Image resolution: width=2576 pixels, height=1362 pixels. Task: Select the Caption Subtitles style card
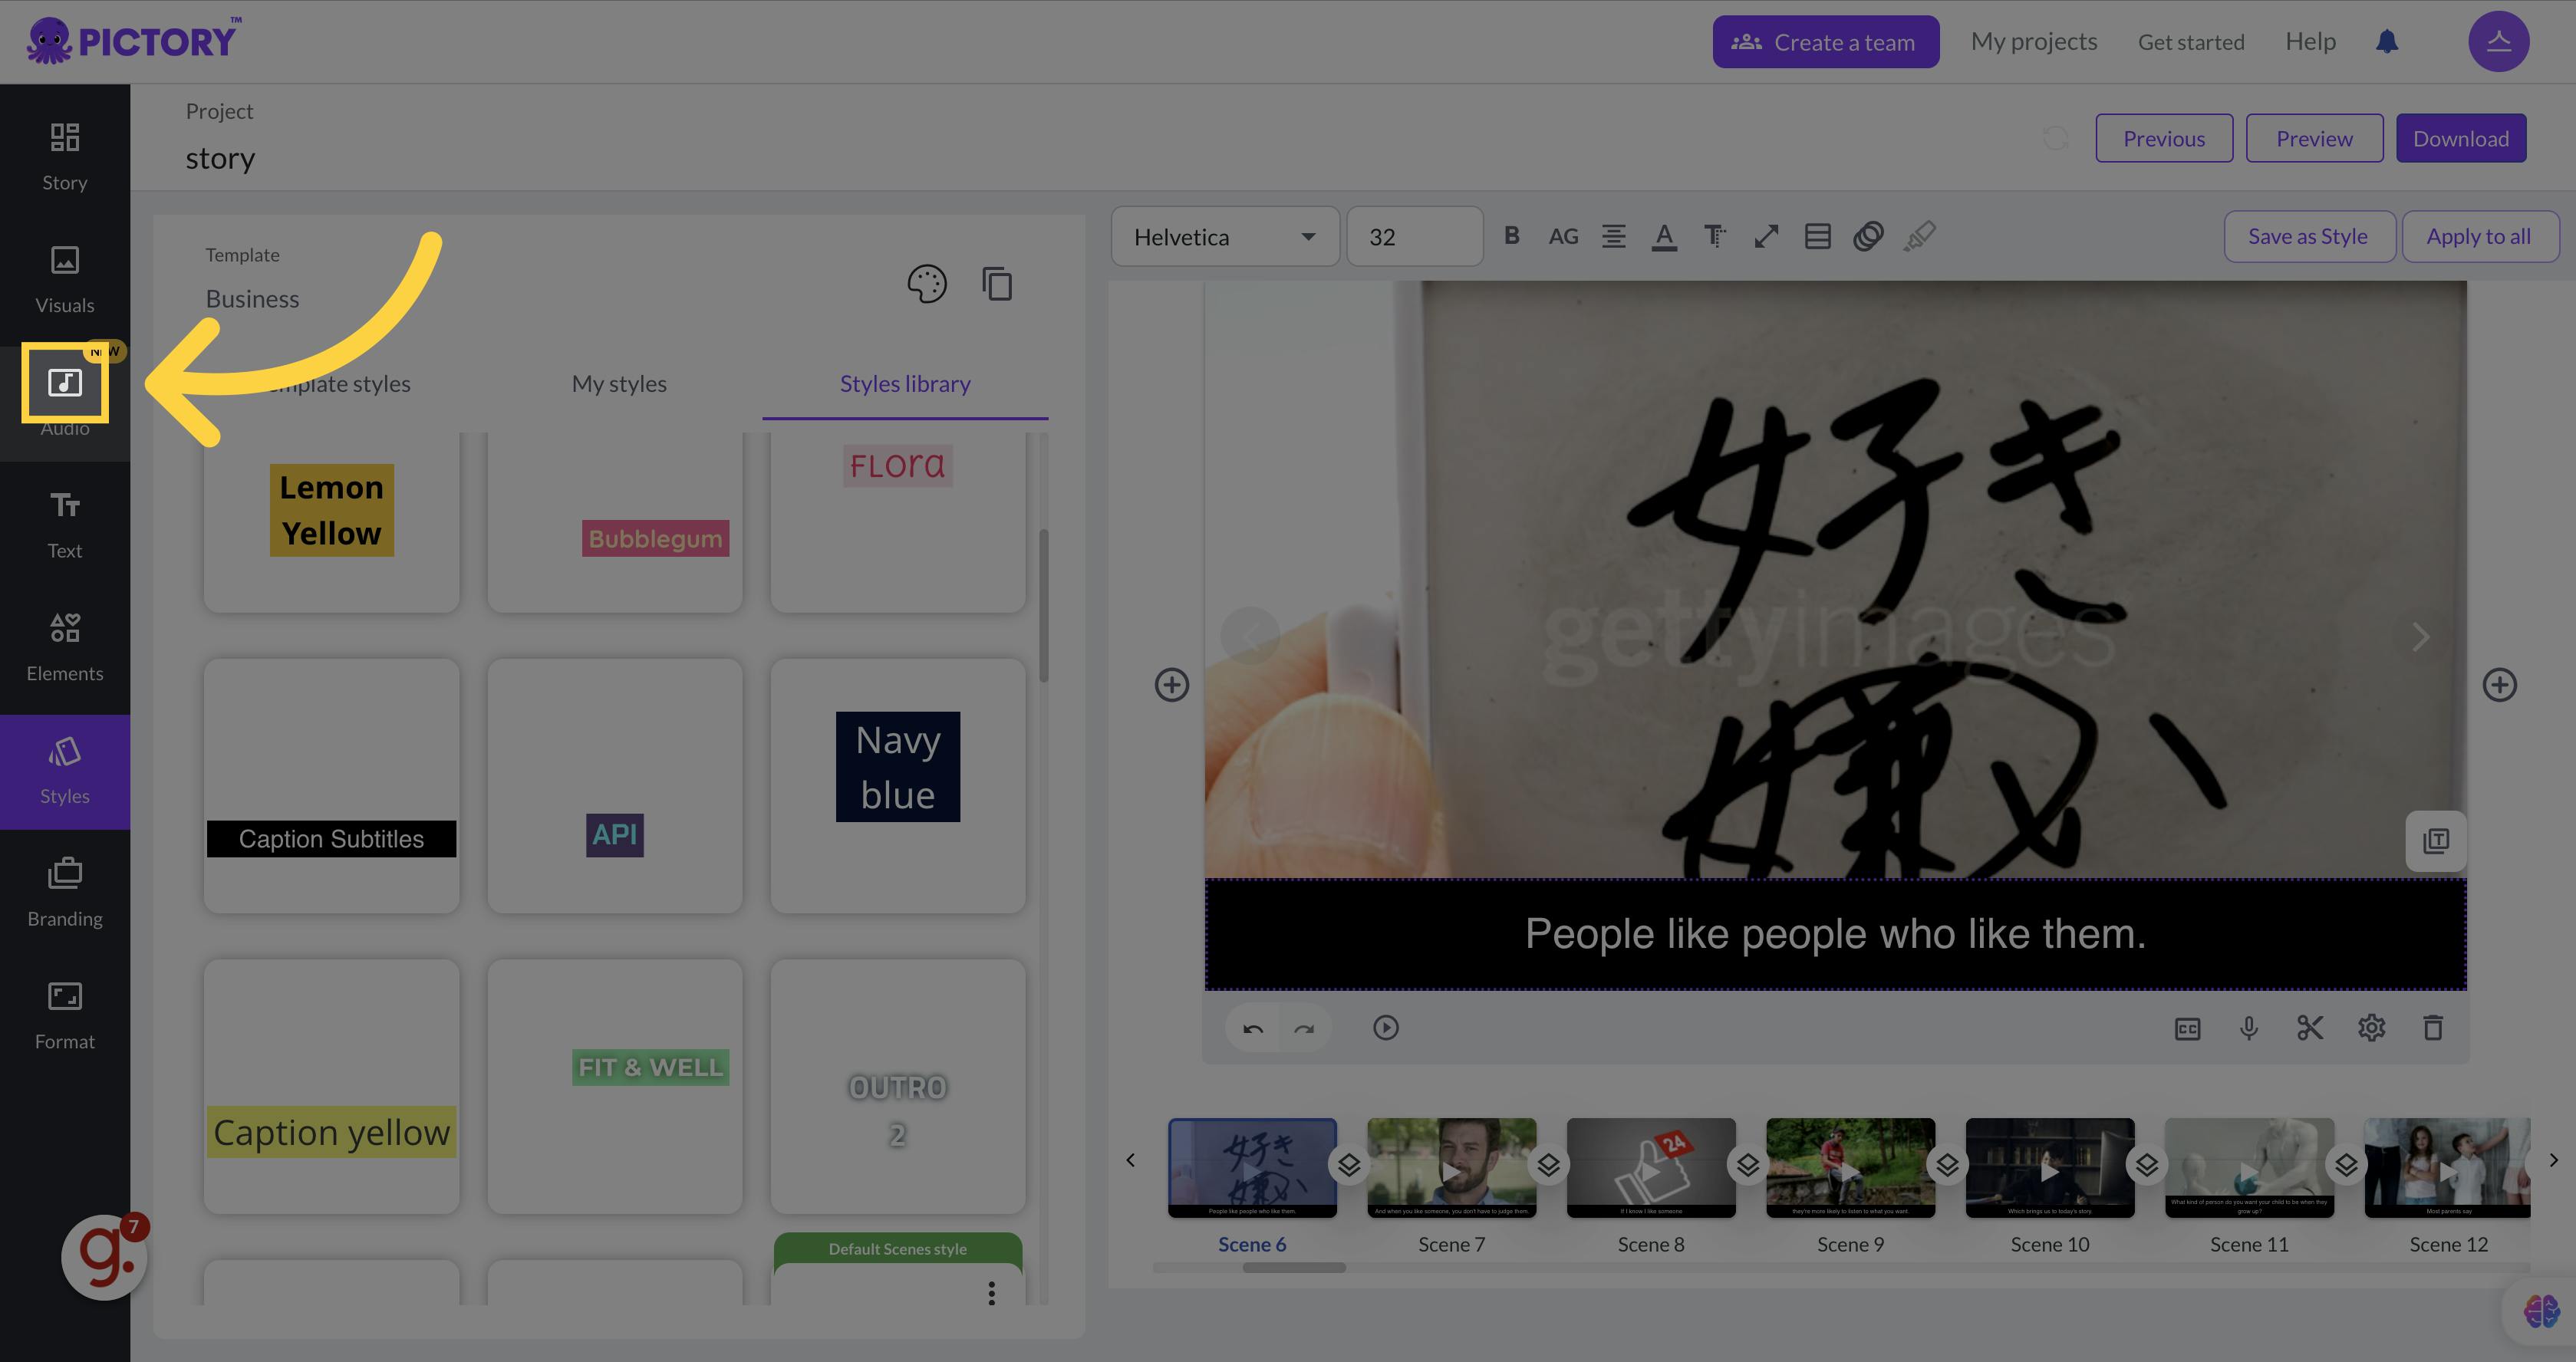point(332,786)
